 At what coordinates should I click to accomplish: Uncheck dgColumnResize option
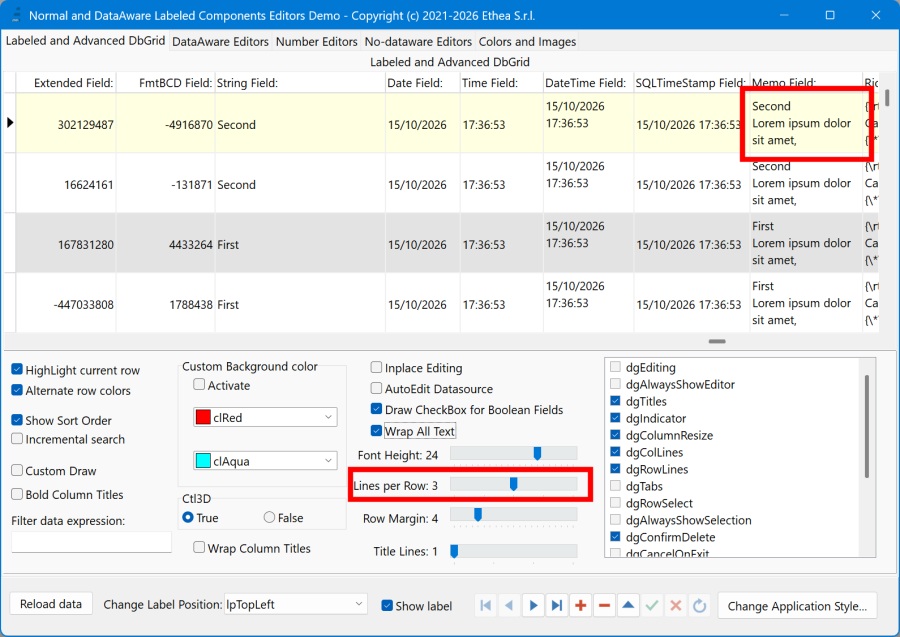615,434
